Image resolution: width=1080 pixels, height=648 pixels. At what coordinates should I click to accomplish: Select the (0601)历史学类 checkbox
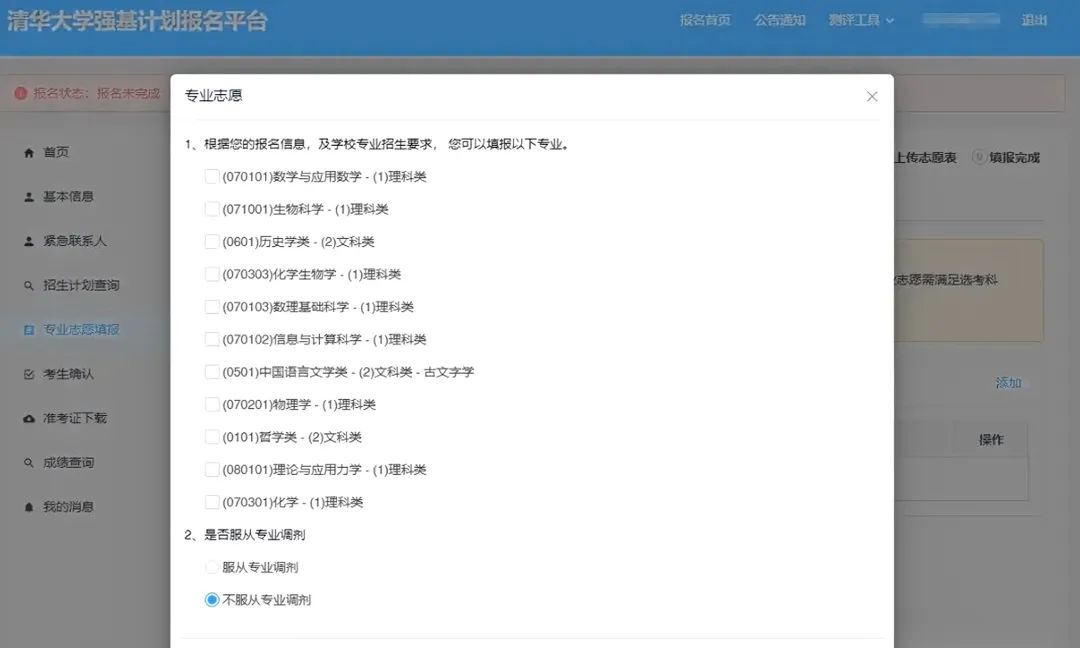click(x=212, y=241)
